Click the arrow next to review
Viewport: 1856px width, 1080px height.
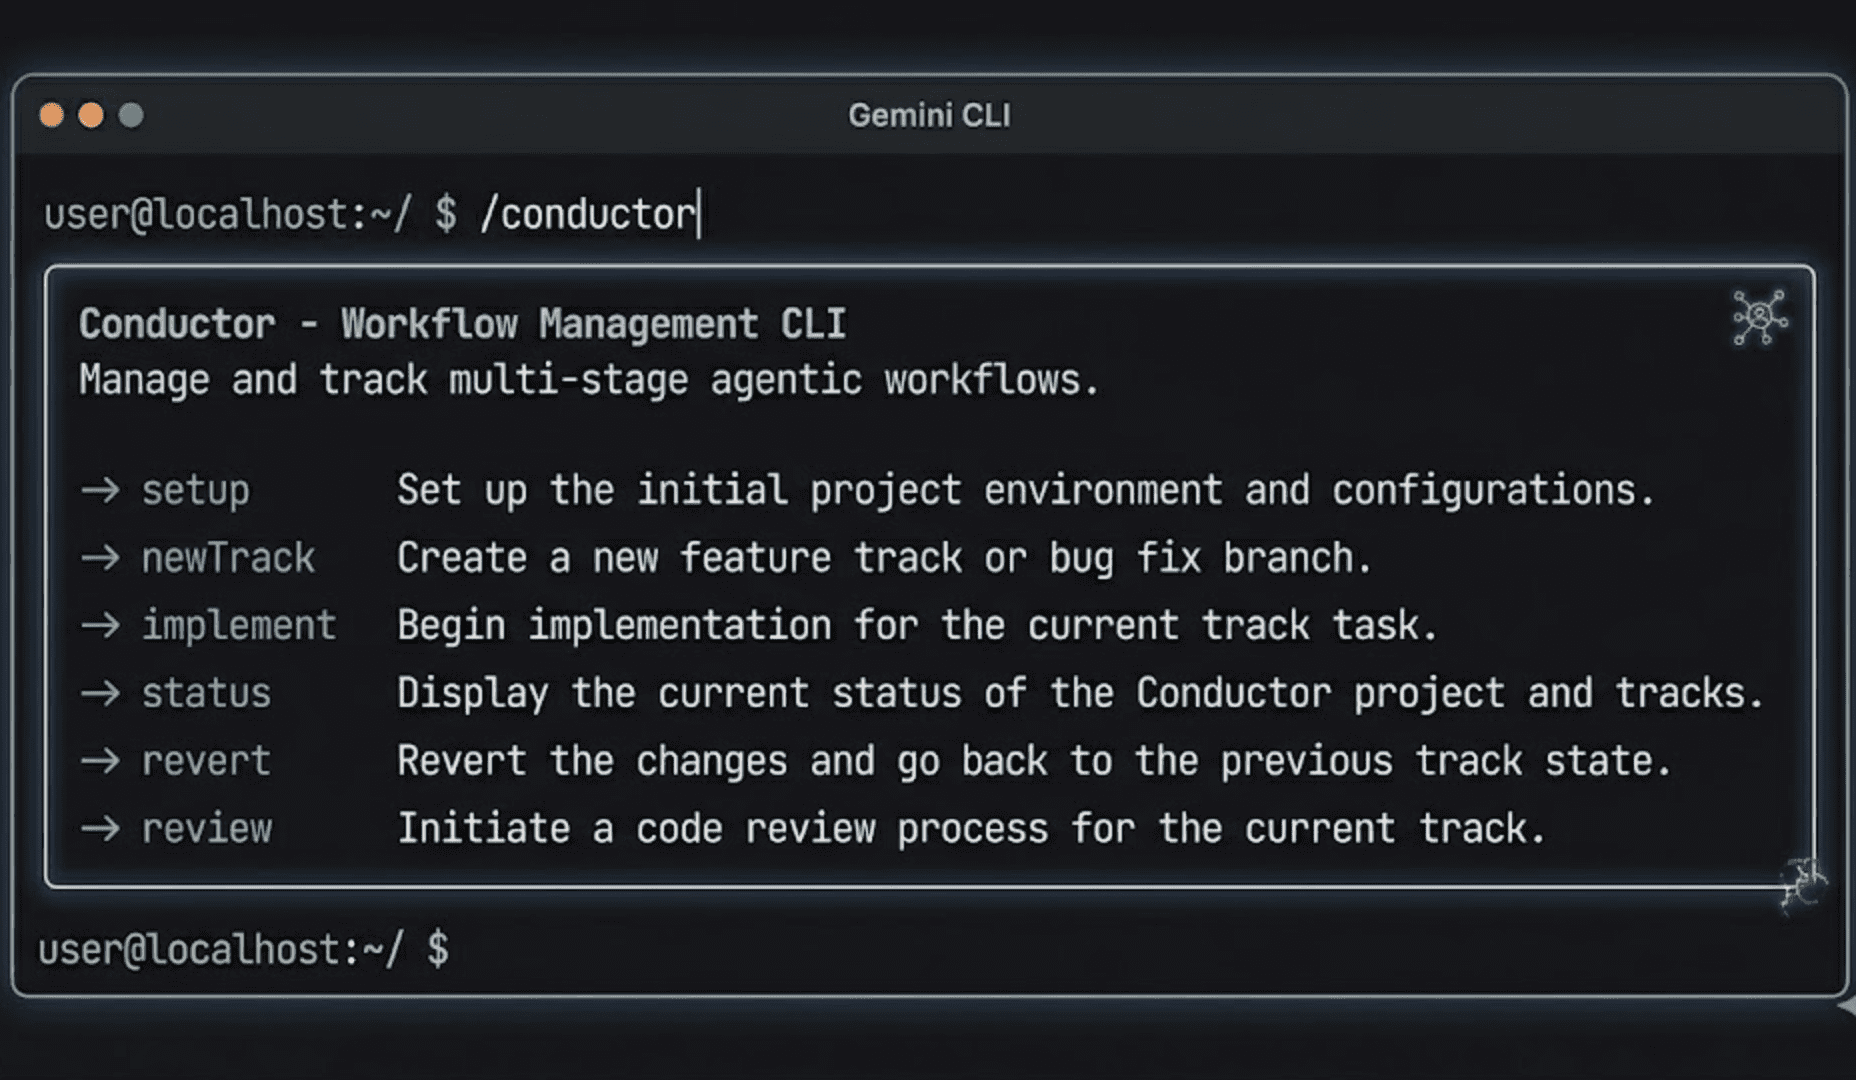[100, 829]
